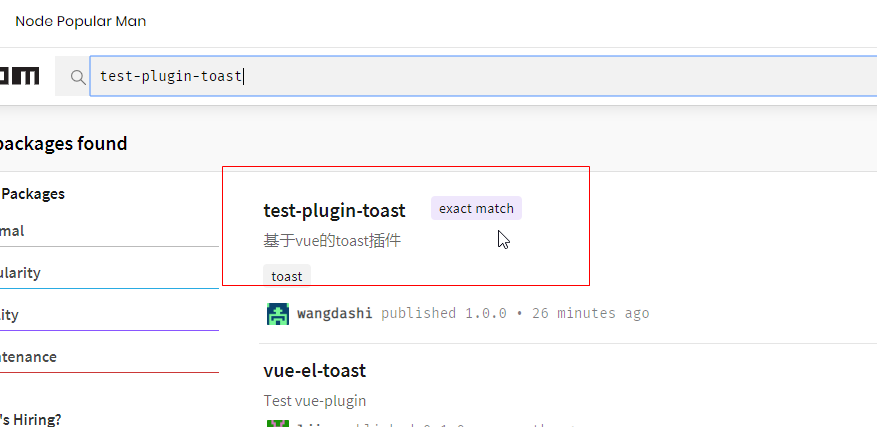Focus the test-plugin-toast search input field
877x427 pixels.
point(483,76)
